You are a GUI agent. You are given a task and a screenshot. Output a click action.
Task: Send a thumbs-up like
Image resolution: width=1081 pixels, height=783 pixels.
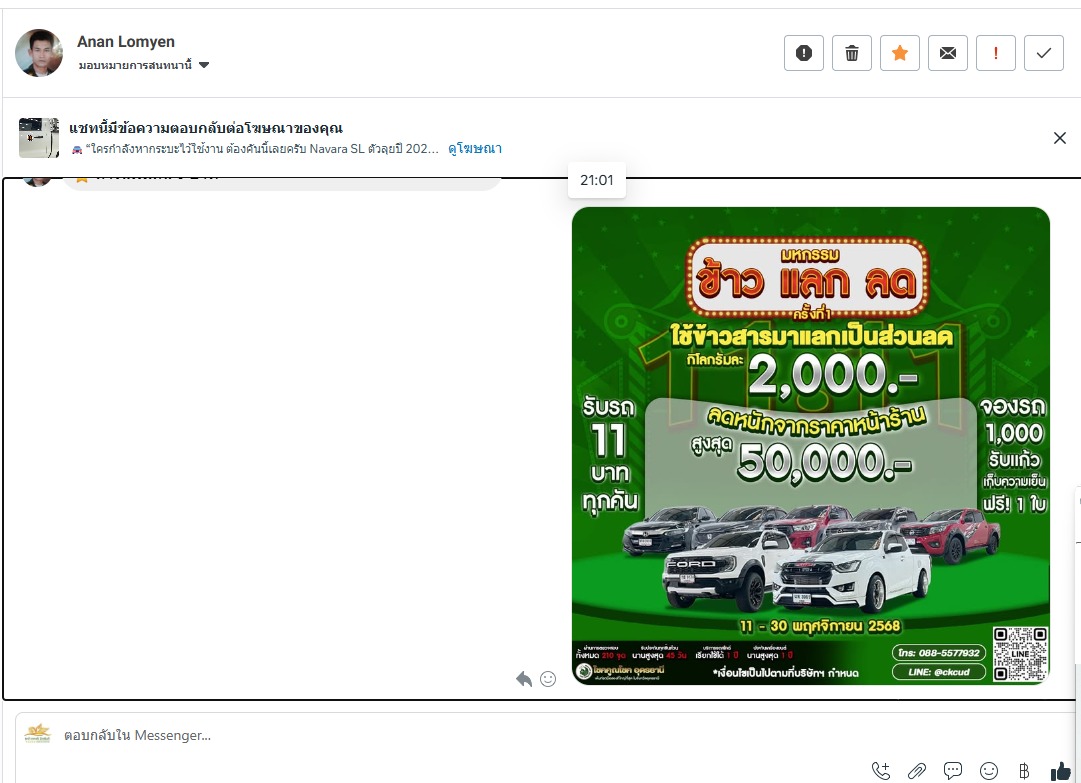(1060, 771)
